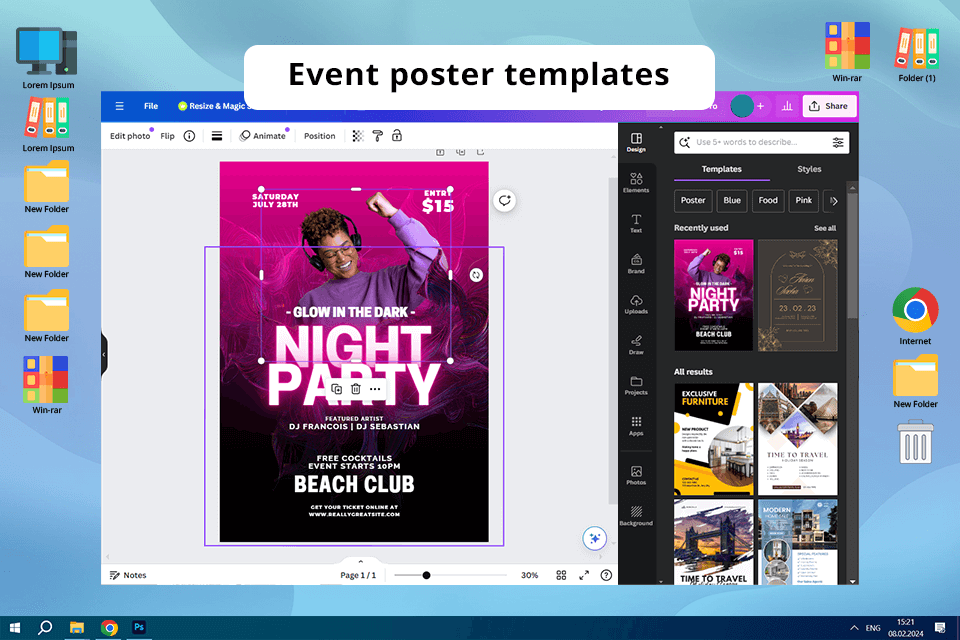Click the comment bubble icon beside canvas

(504, 200)
